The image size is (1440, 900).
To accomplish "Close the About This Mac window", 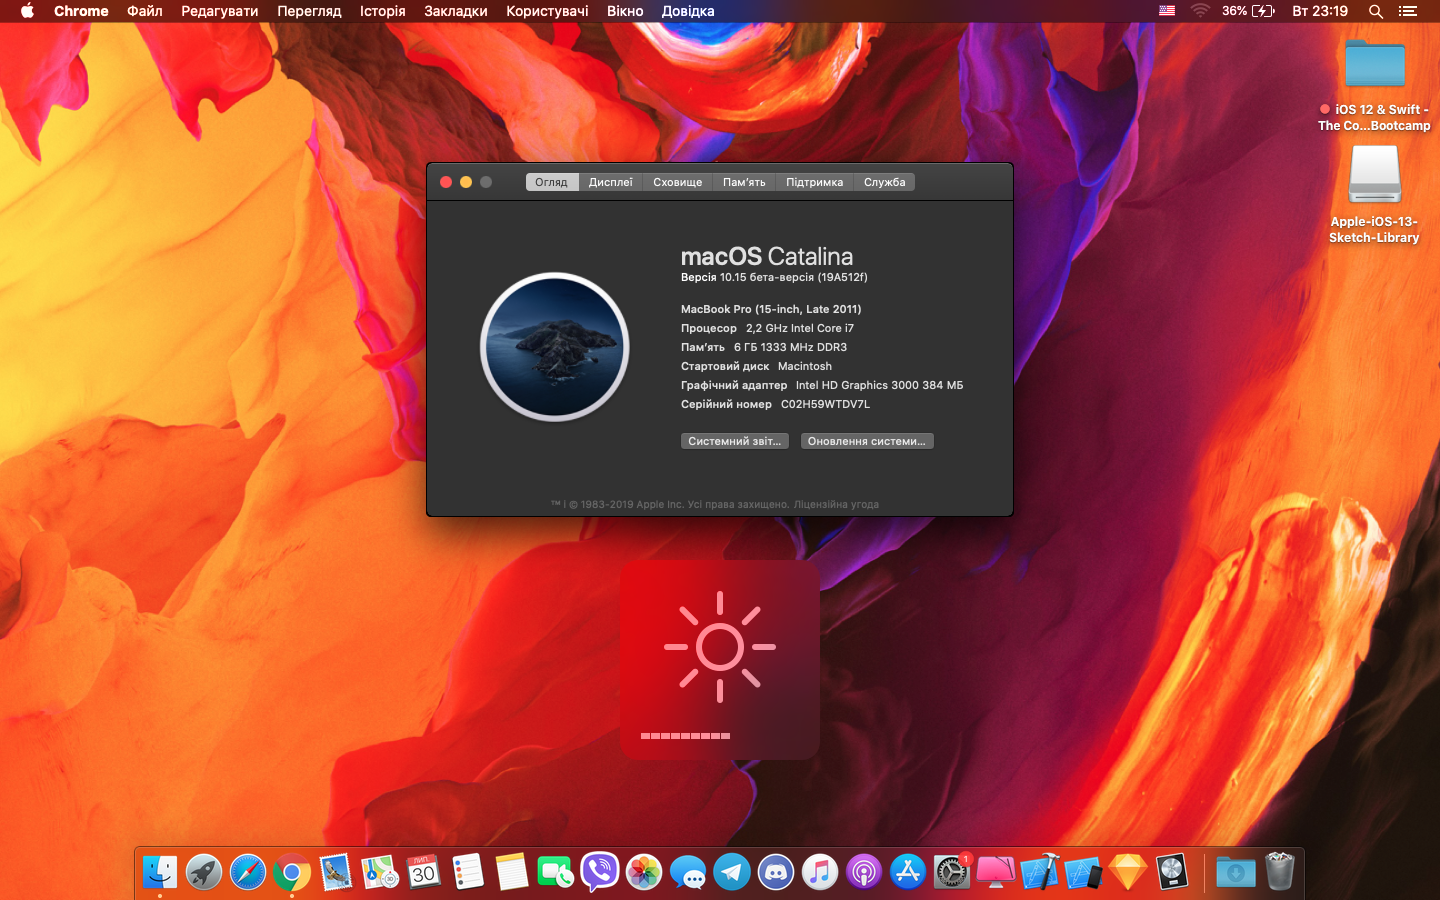I will point(446,182).
